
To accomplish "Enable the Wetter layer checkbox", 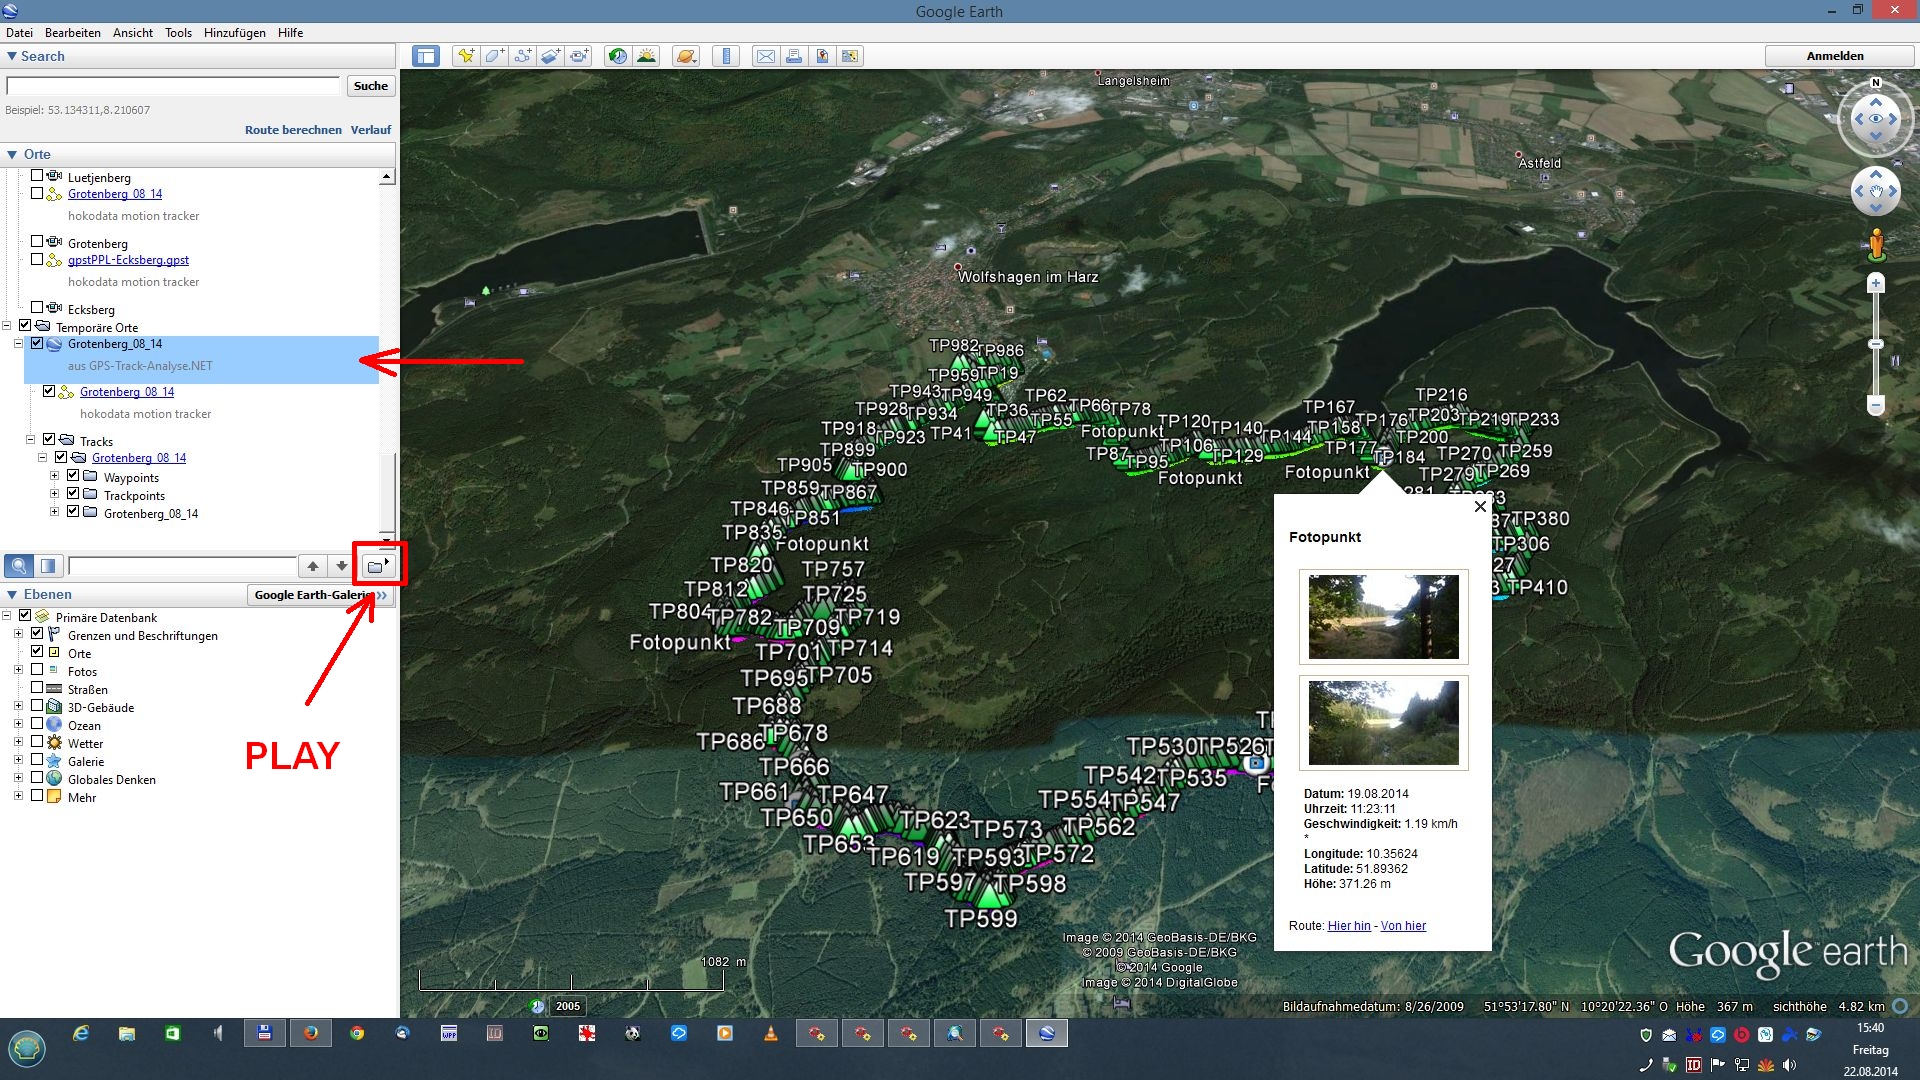I will 37,742.
